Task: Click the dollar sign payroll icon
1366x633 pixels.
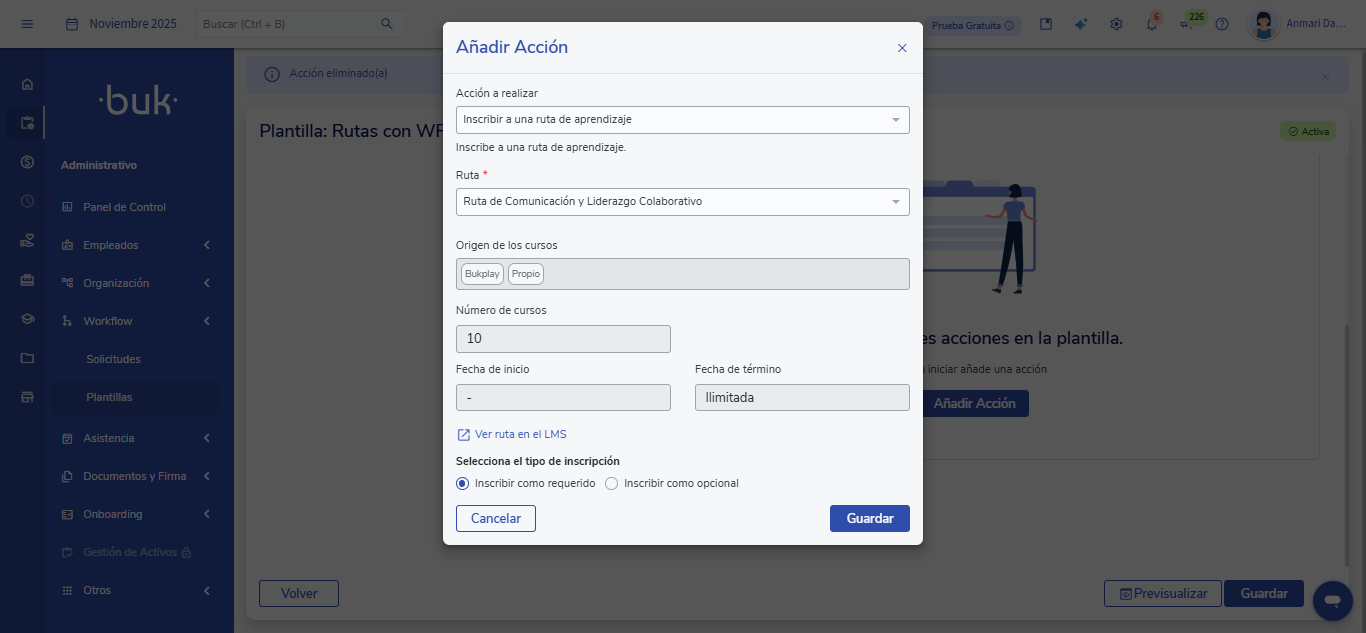Action: pyautogui.click(x=27, y=162)
